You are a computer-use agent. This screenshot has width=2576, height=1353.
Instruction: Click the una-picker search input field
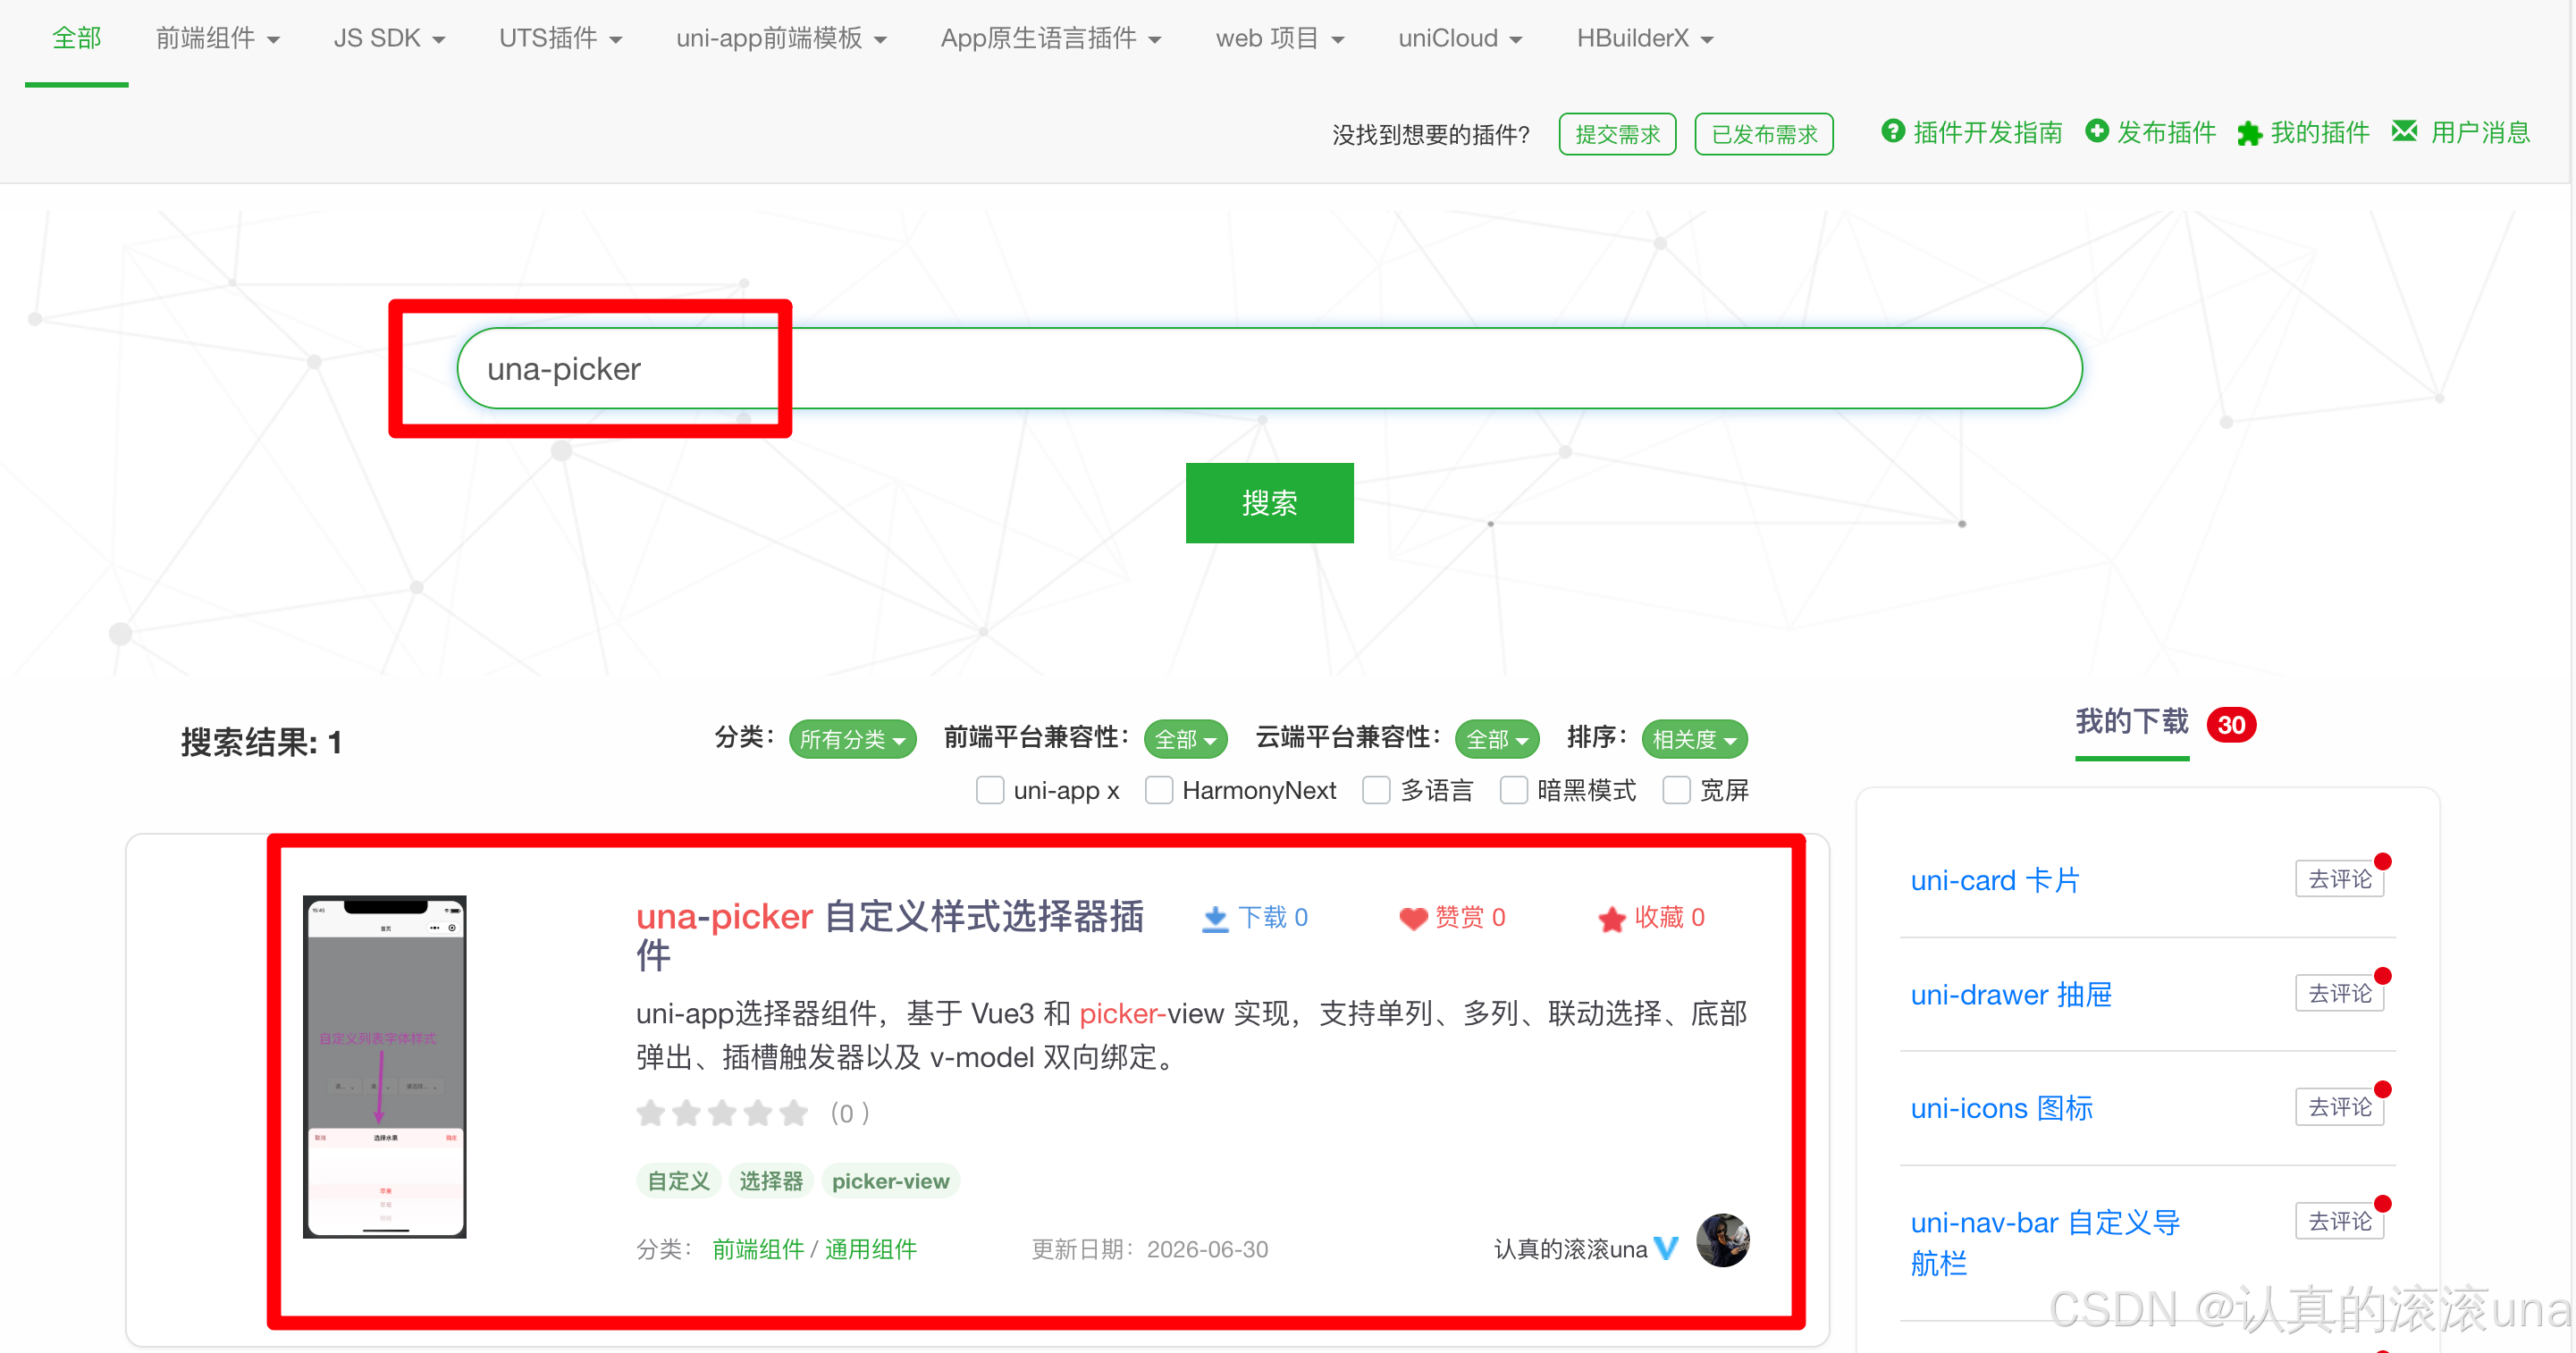(1269, 368)
